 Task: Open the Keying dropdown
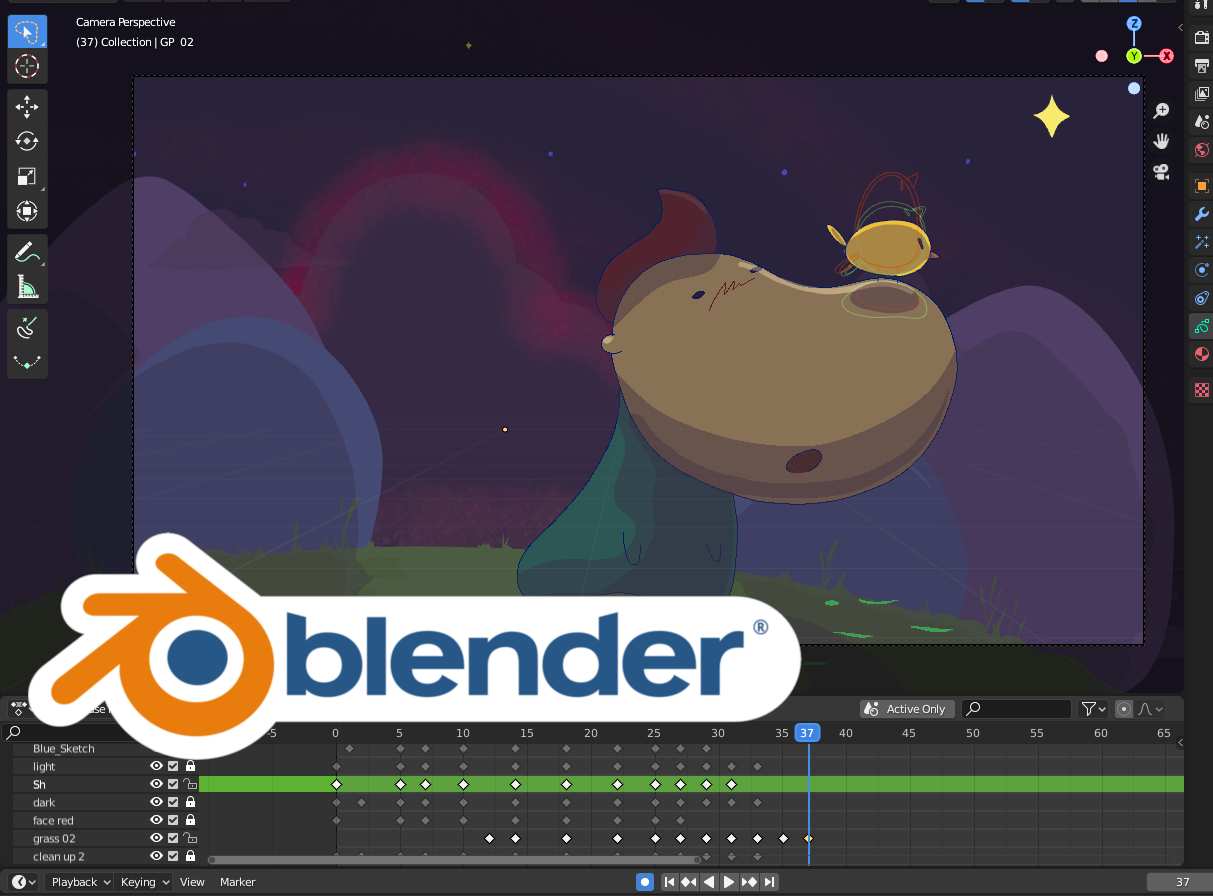tap(144, 882)
